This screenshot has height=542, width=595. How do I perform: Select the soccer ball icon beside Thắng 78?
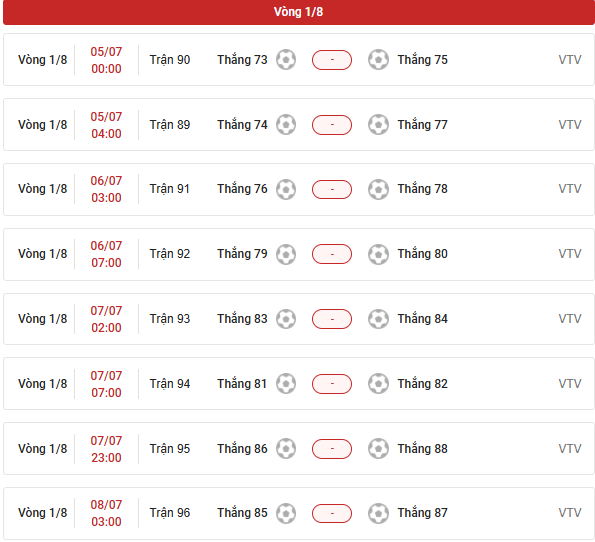coord(378,189)
